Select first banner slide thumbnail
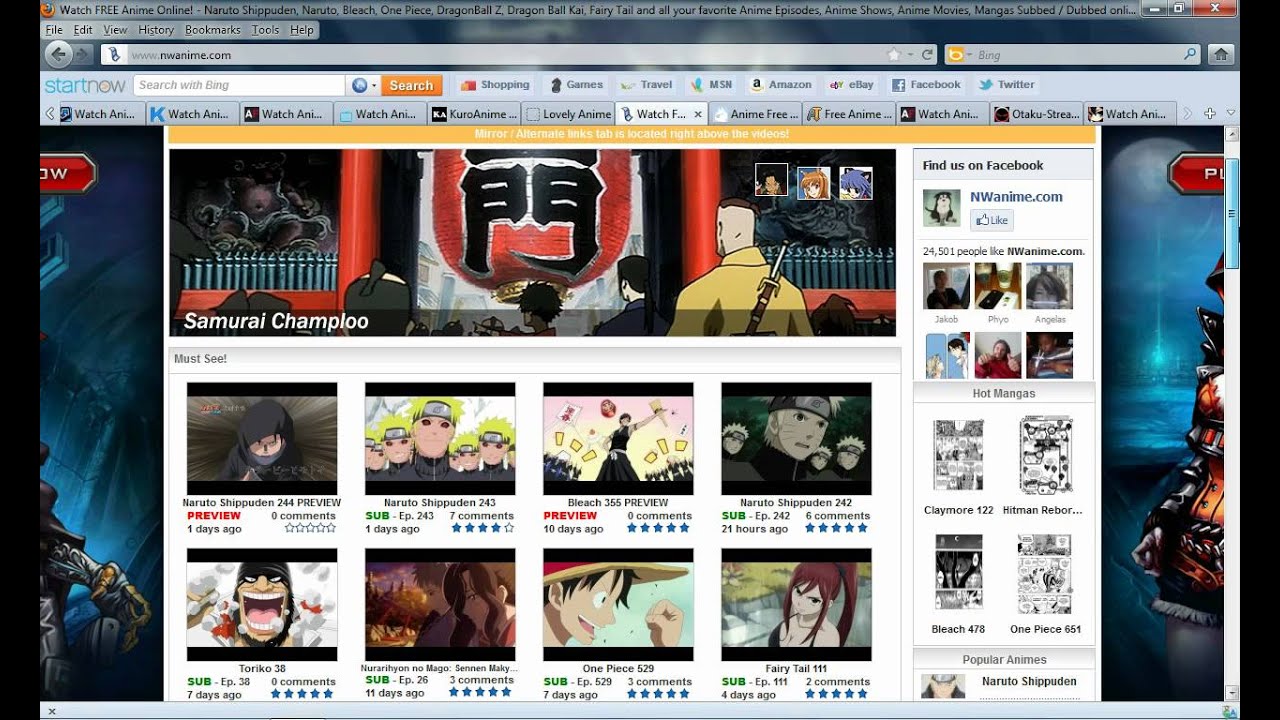1280x720 pixels. [771, 180]
